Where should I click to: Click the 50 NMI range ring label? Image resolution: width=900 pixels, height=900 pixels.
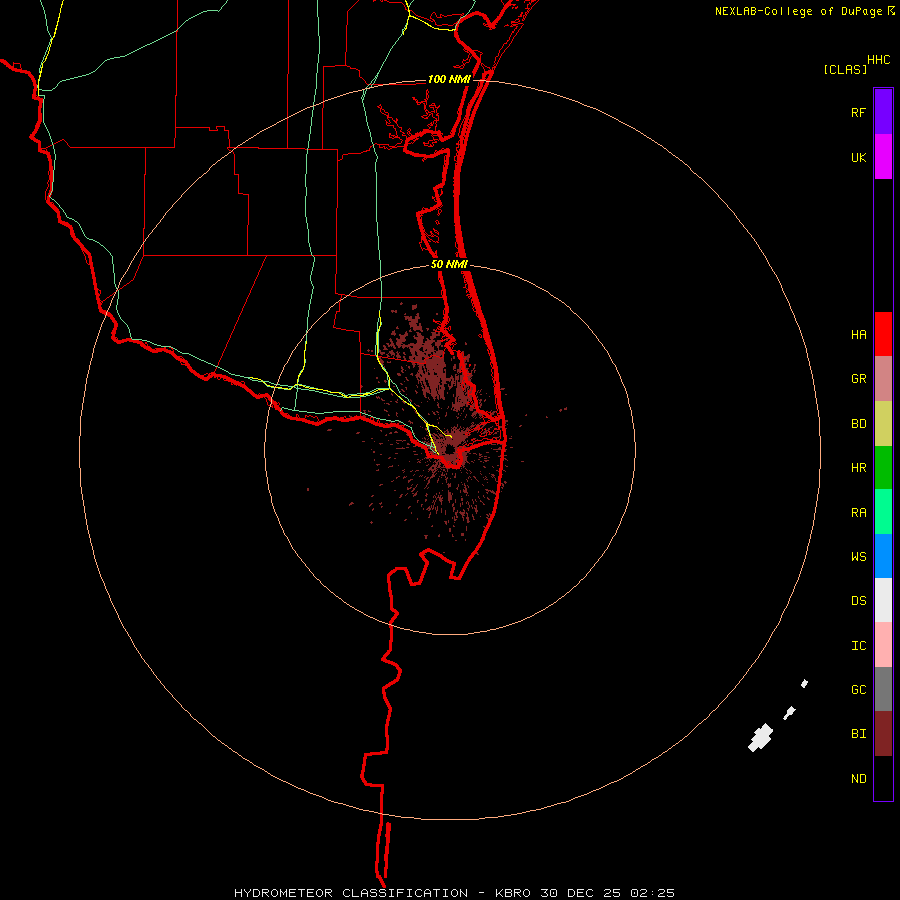449,264
